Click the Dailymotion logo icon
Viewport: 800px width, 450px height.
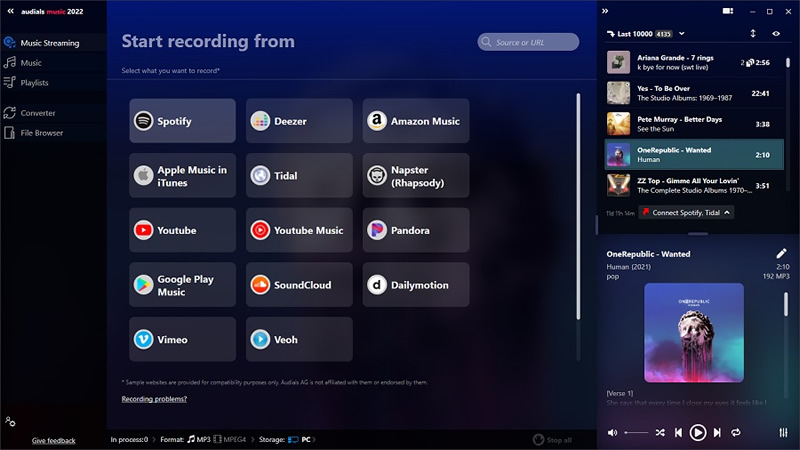coord(377,285)
